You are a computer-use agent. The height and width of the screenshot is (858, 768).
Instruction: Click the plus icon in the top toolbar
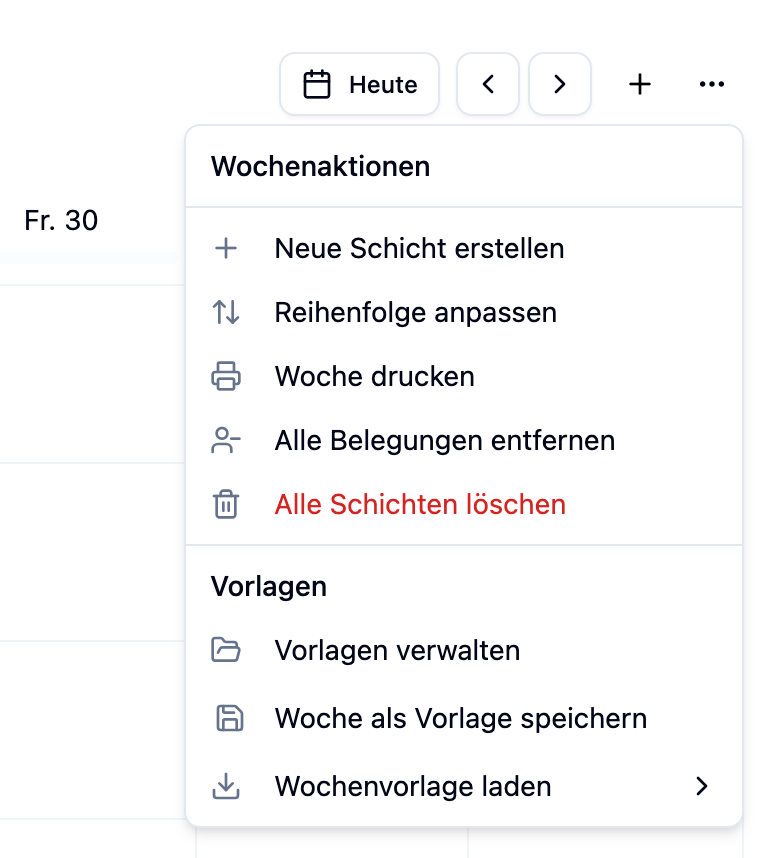click(639, 85)
